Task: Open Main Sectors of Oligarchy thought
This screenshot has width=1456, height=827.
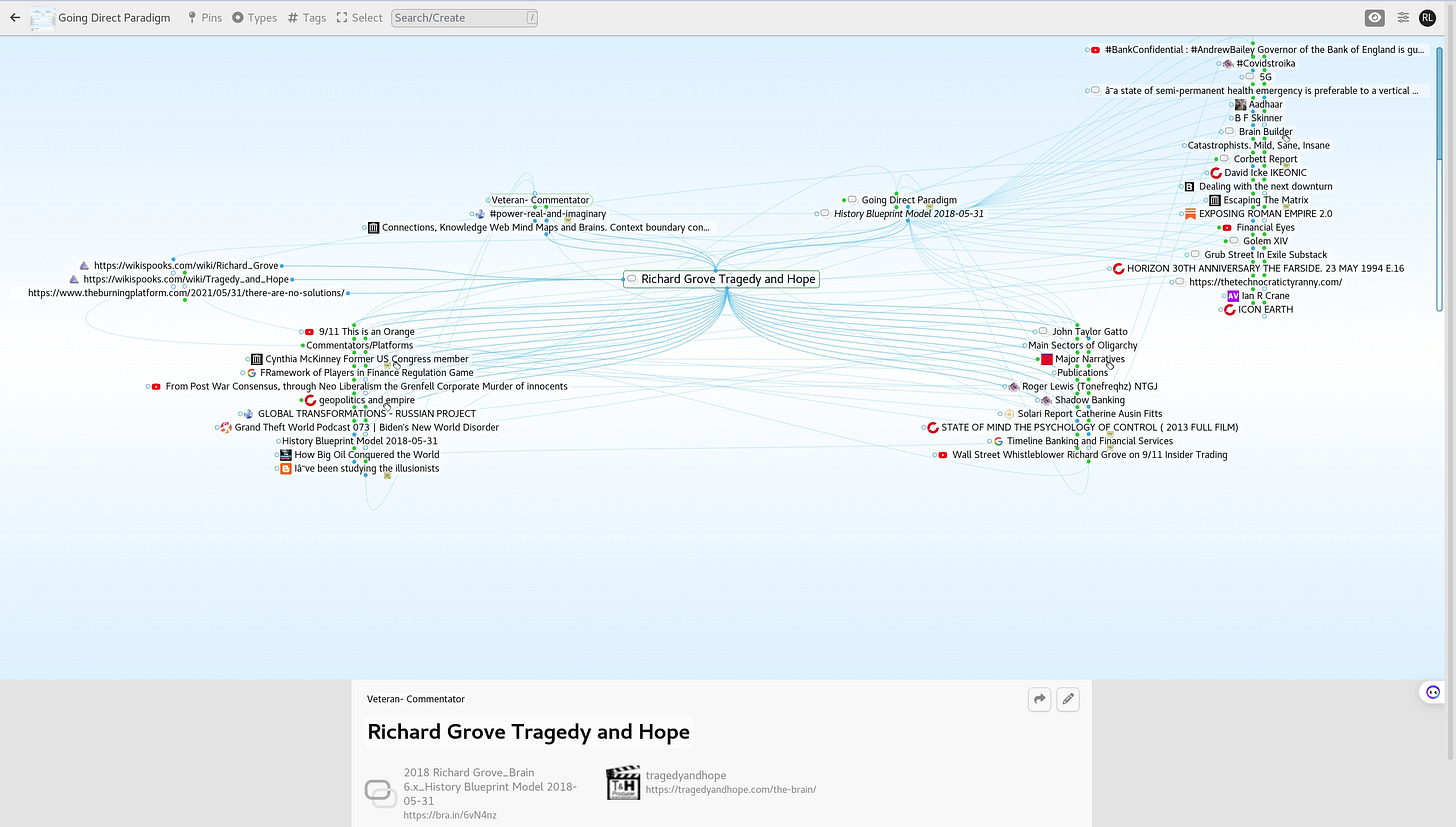Action: pos(1082,346)
